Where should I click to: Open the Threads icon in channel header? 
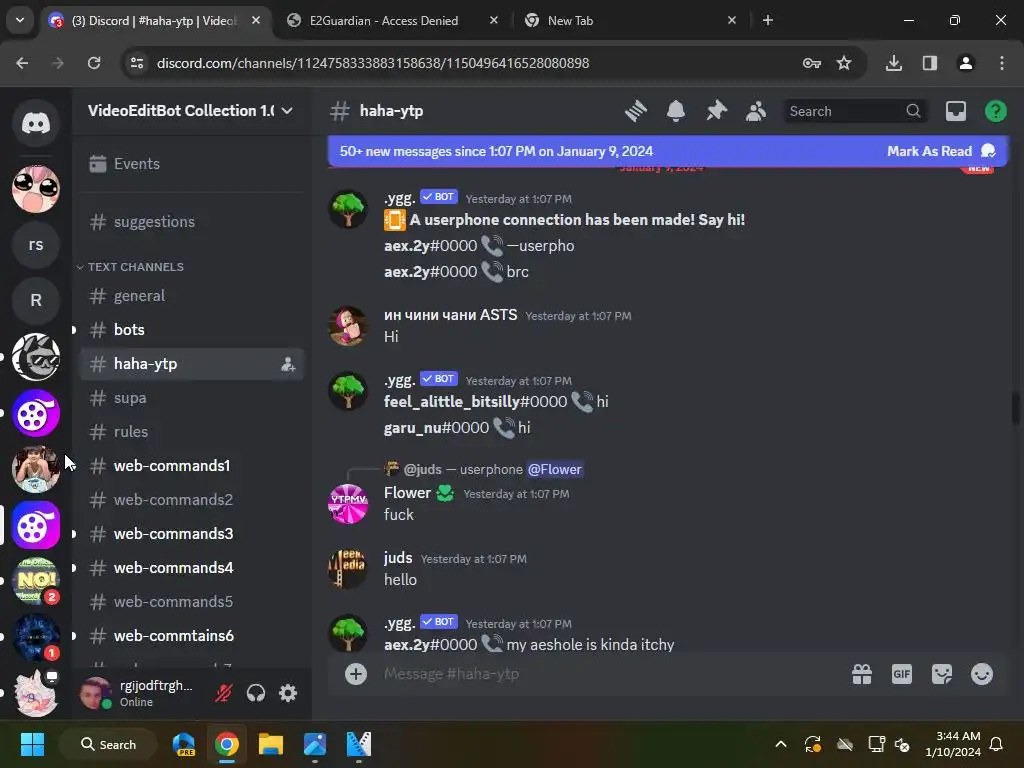tap(635, 111)
